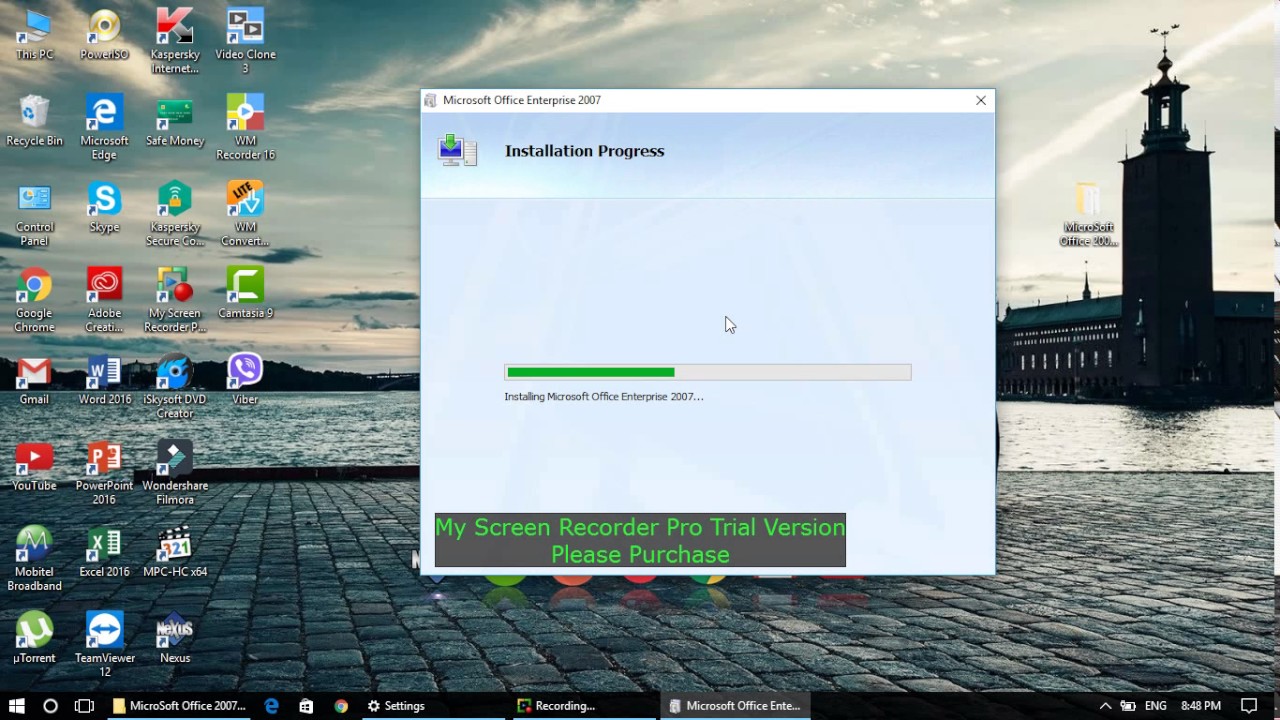Launch the Camtasia 9 shortcut
Image resolution: width=1280 pixels, height=720 pixels.
[245, 293]
